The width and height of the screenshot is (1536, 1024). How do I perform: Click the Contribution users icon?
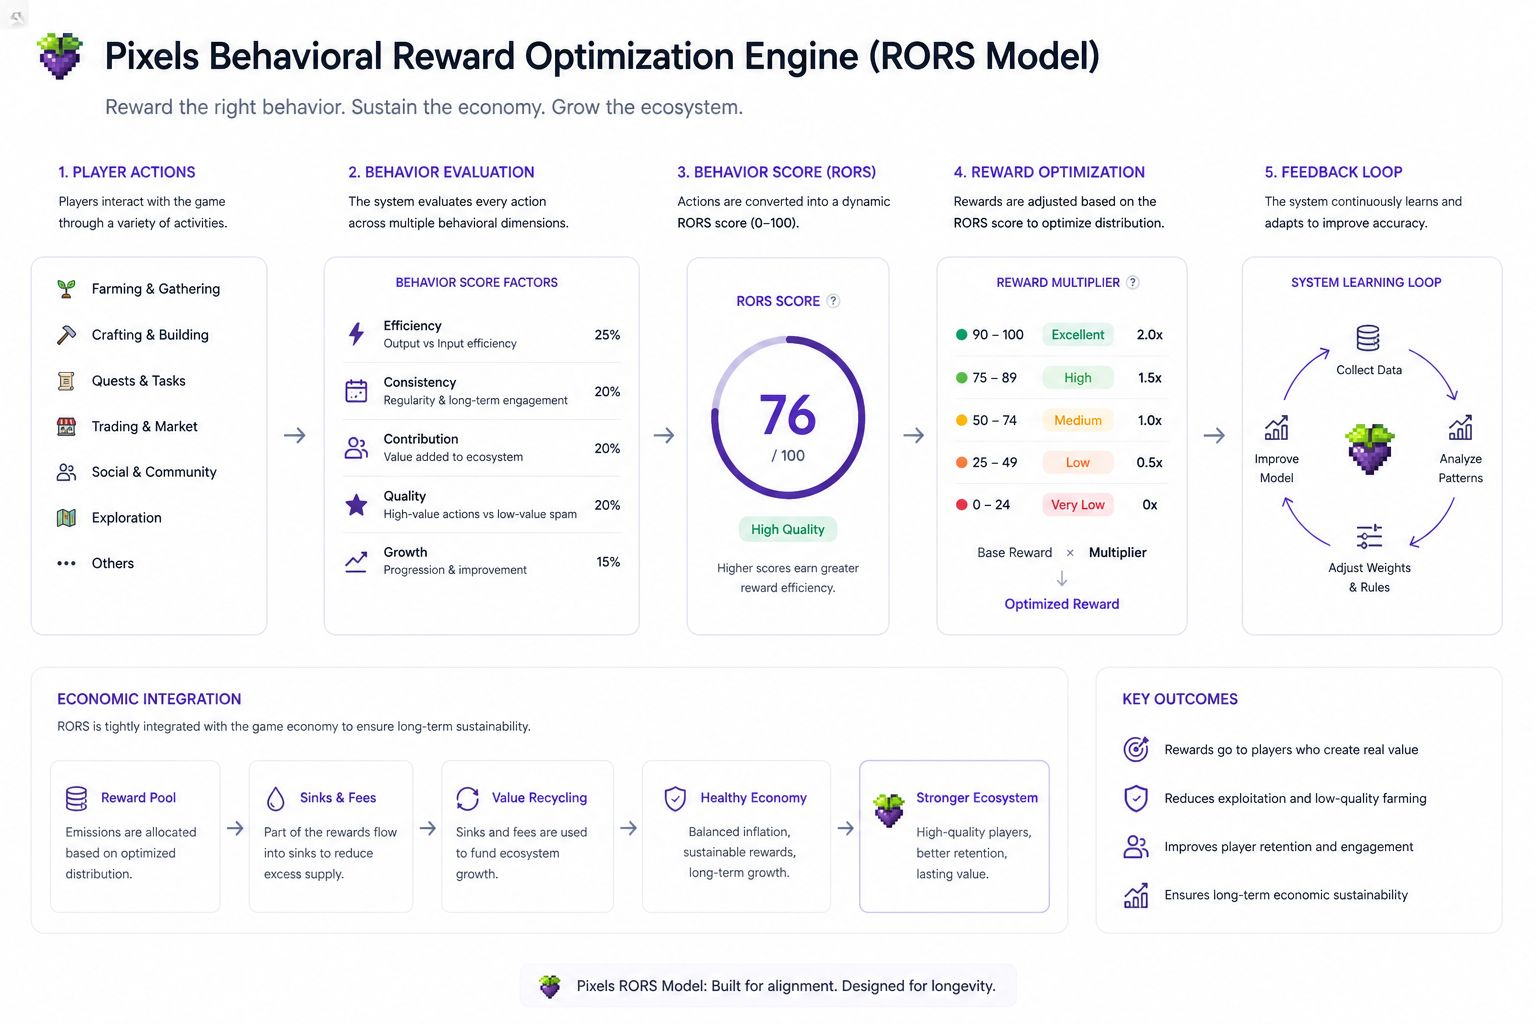pyautogui.click(x=356, y=448)
